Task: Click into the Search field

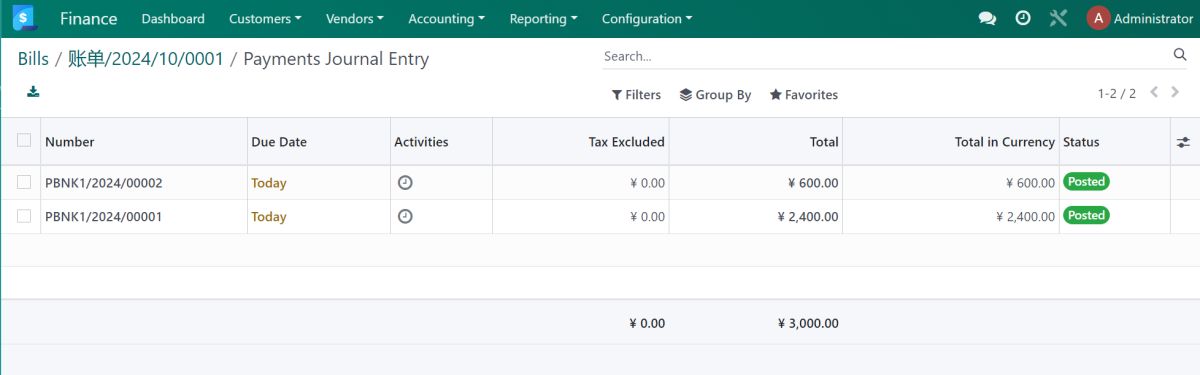Action: coord(885,56)
